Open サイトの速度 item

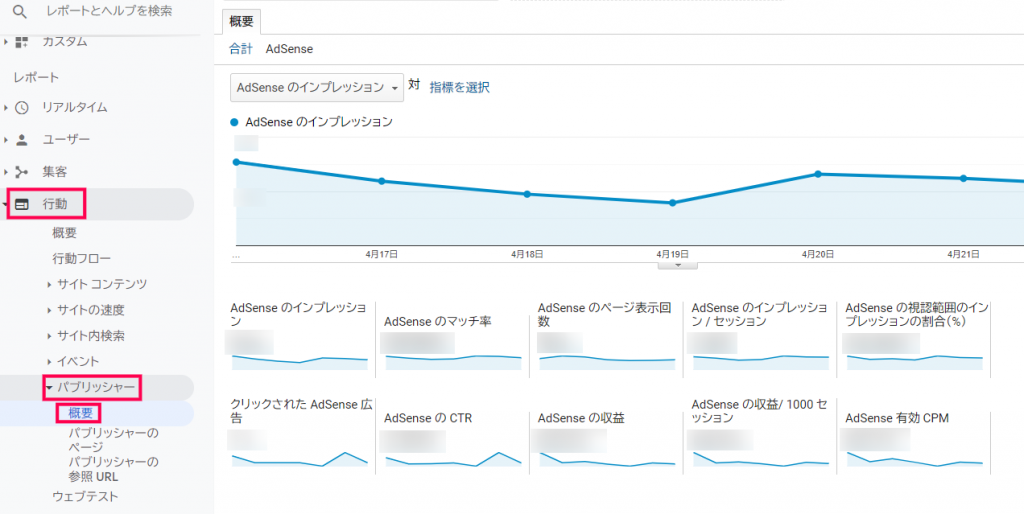tap(91, 311)
